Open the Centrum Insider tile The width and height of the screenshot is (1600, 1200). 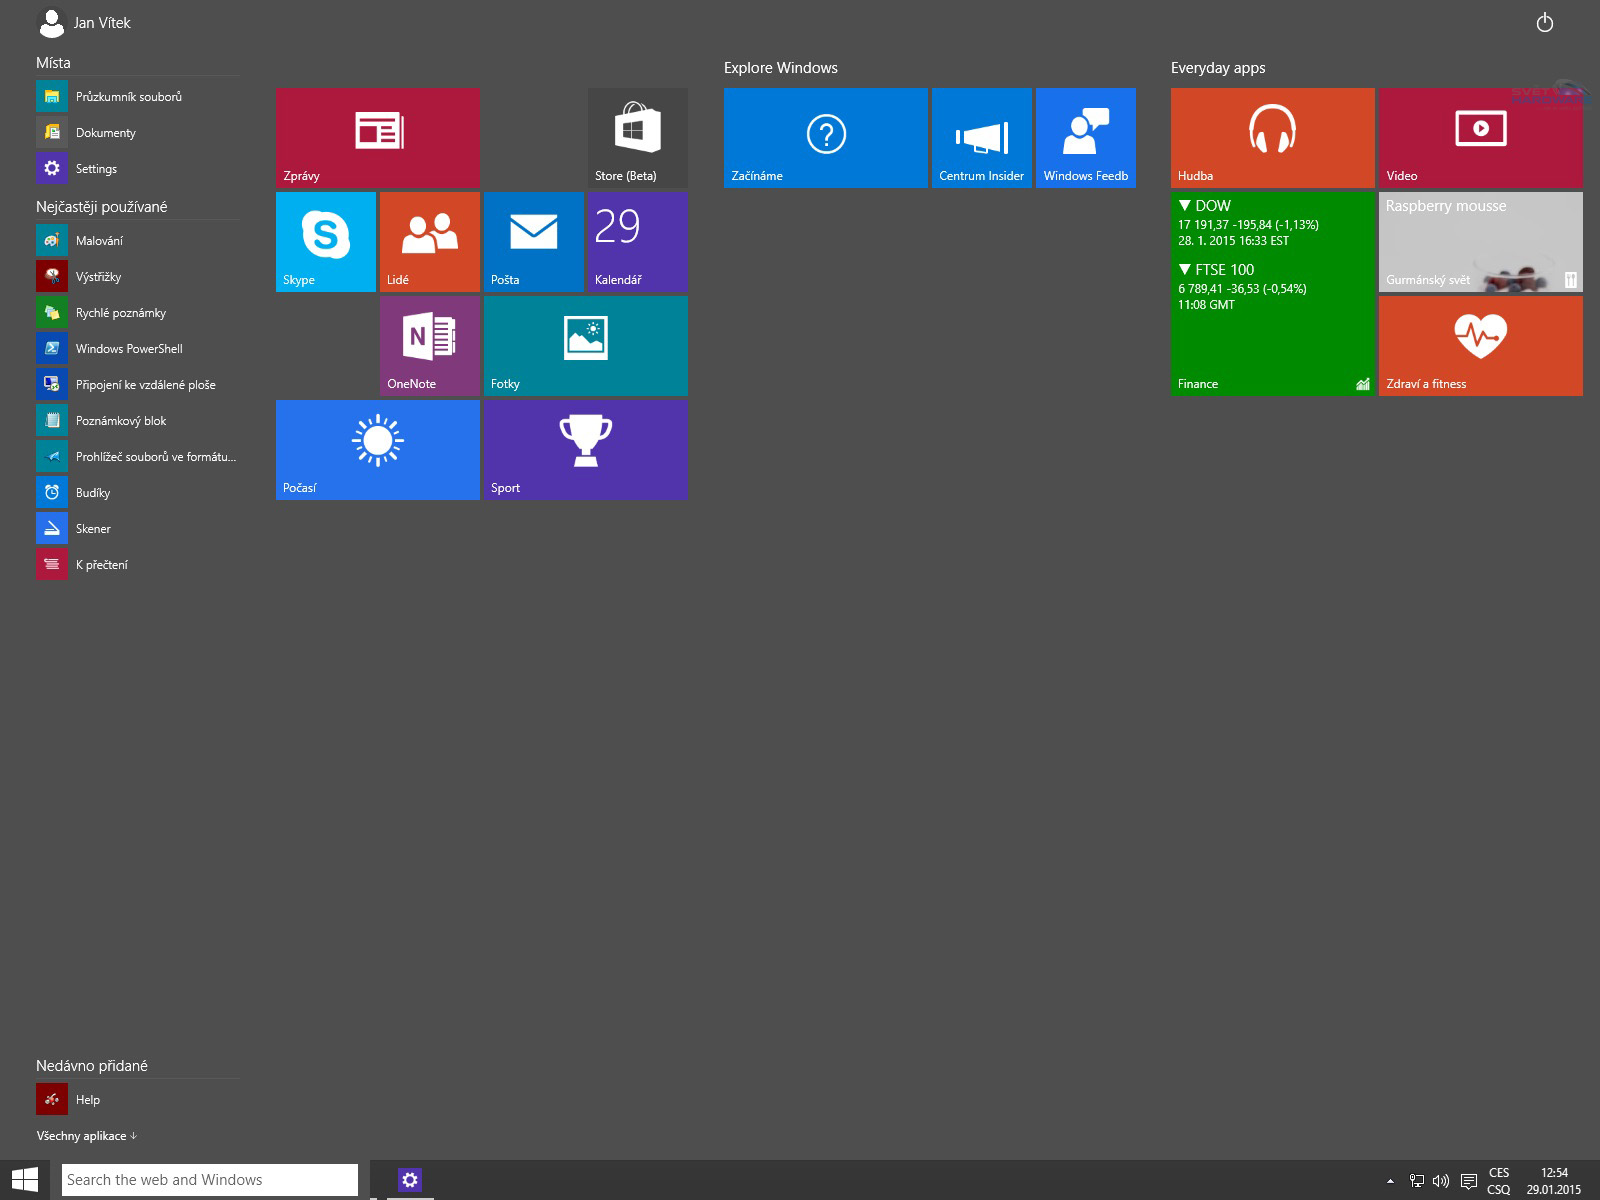tap(981, 137)
